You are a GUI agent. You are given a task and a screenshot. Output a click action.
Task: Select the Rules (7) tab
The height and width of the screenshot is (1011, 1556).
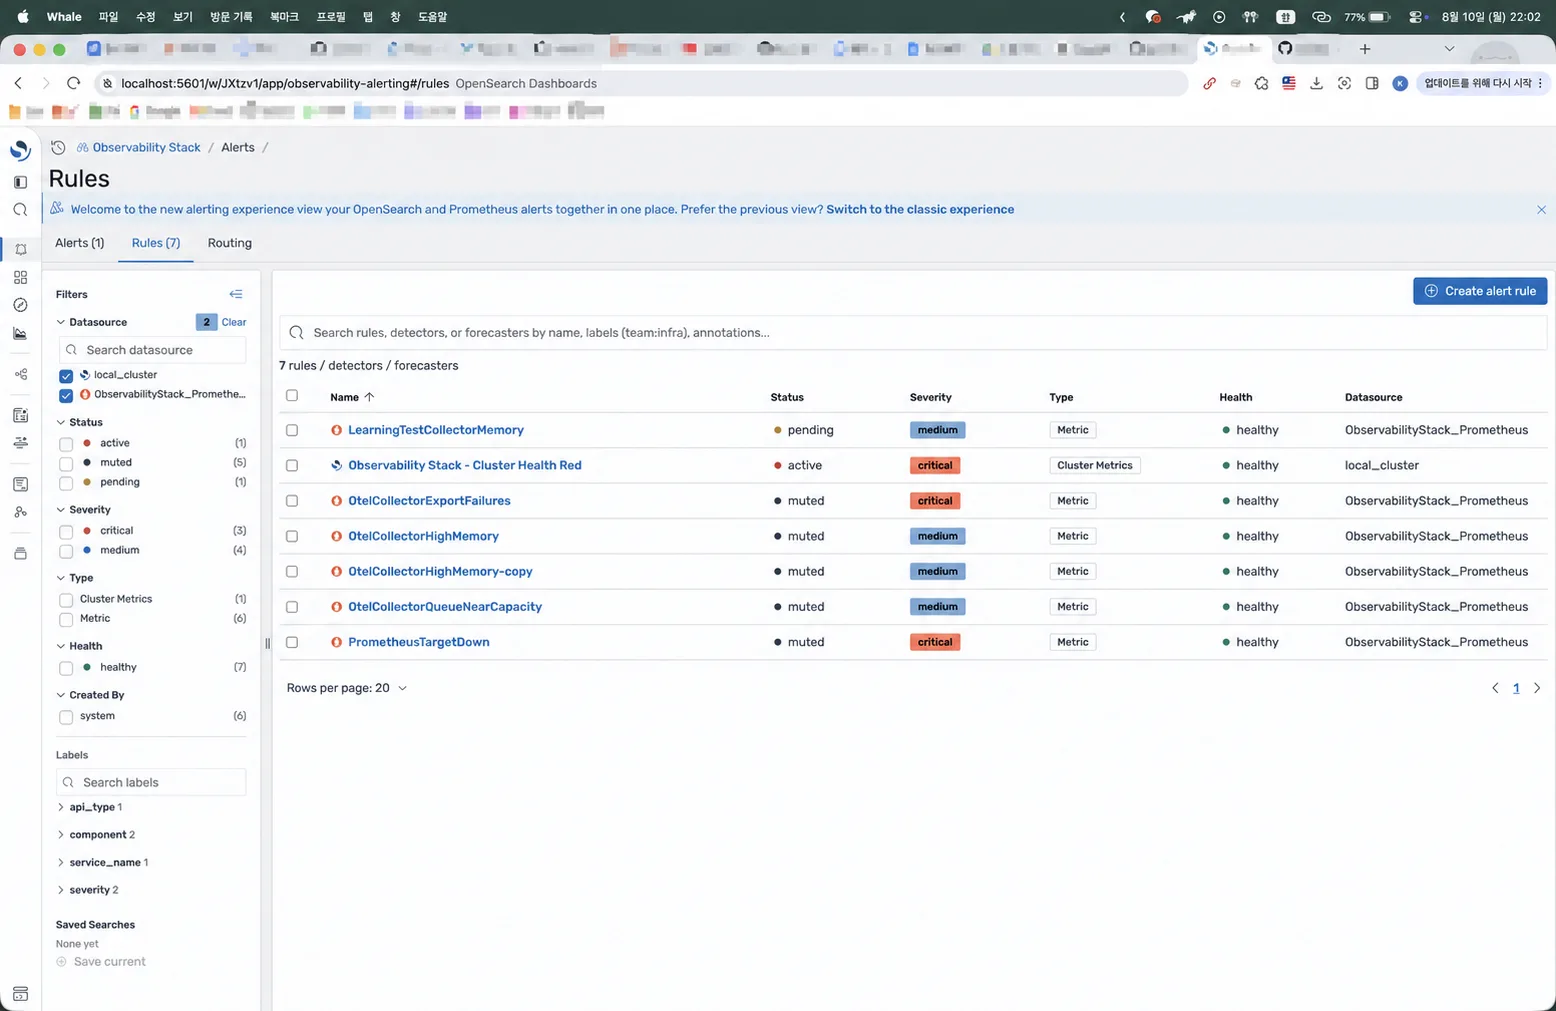tap(156, 243)
